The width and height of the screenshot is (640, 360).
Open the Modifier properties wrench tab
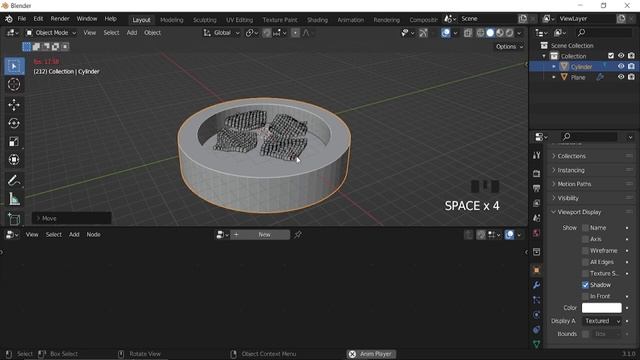pos(537,285)
